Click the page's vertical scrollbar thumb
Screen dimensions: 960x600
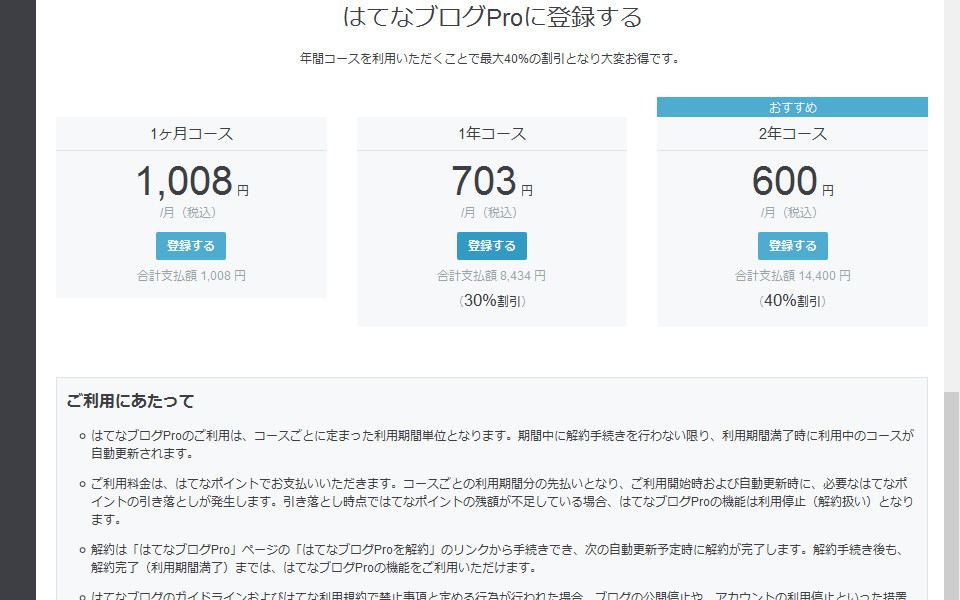tap(951, 496)
